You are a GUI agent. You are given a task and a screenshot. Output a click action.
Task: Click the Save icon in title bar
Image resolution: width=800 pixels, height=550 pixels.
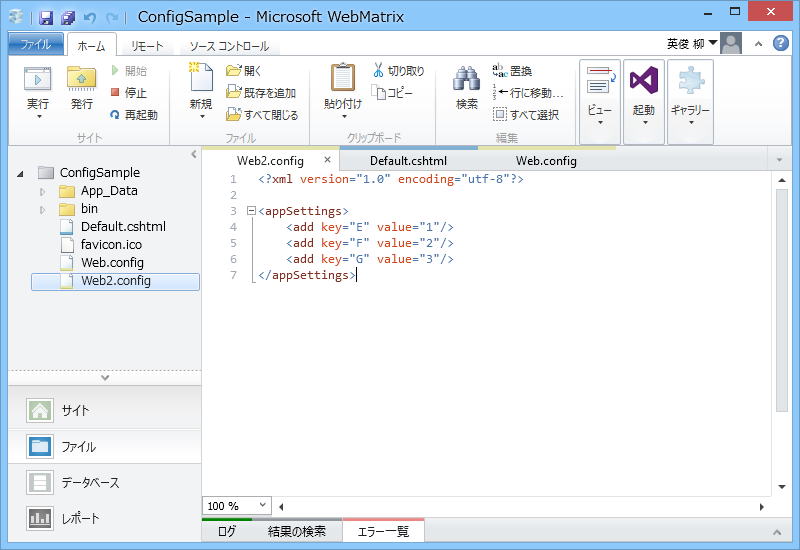click(46, 18)
